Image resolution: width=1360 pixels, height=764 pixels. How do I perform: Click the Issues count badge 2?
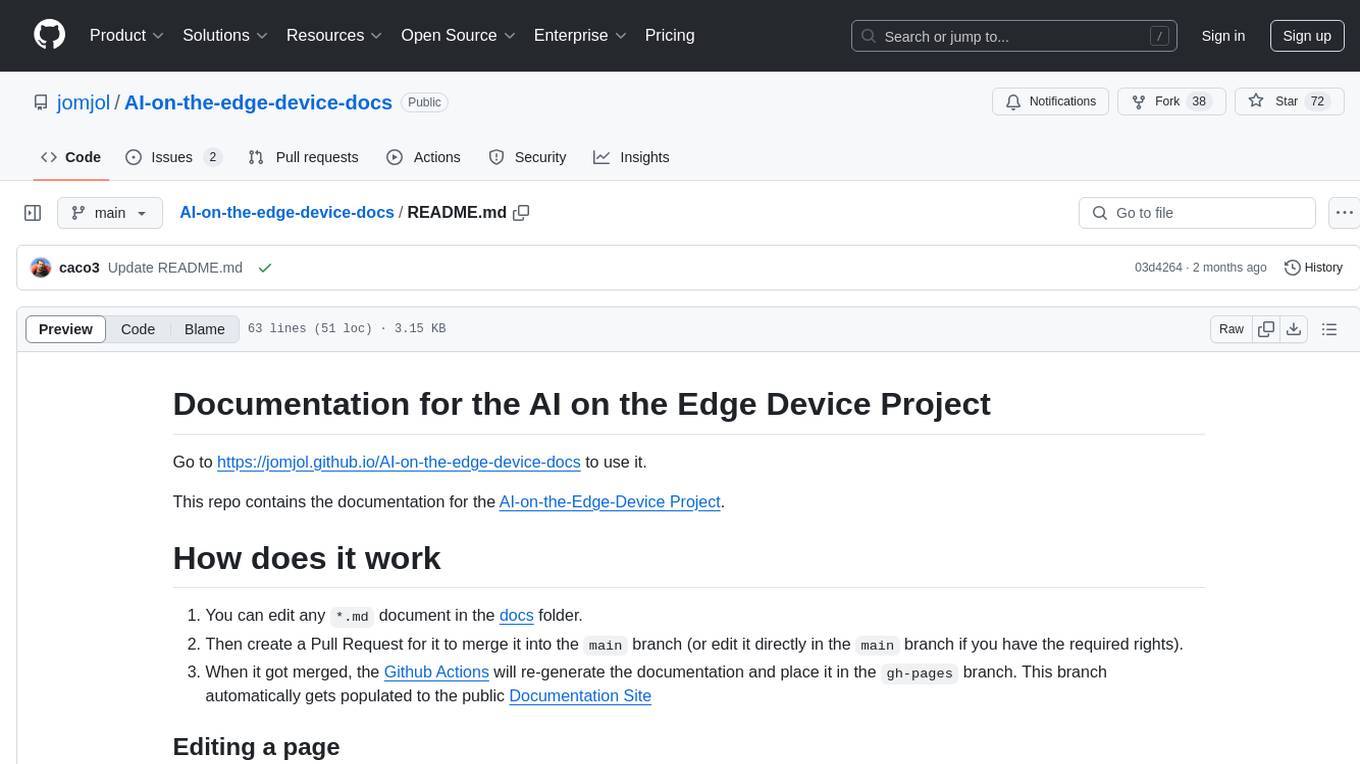click(212, 157)
